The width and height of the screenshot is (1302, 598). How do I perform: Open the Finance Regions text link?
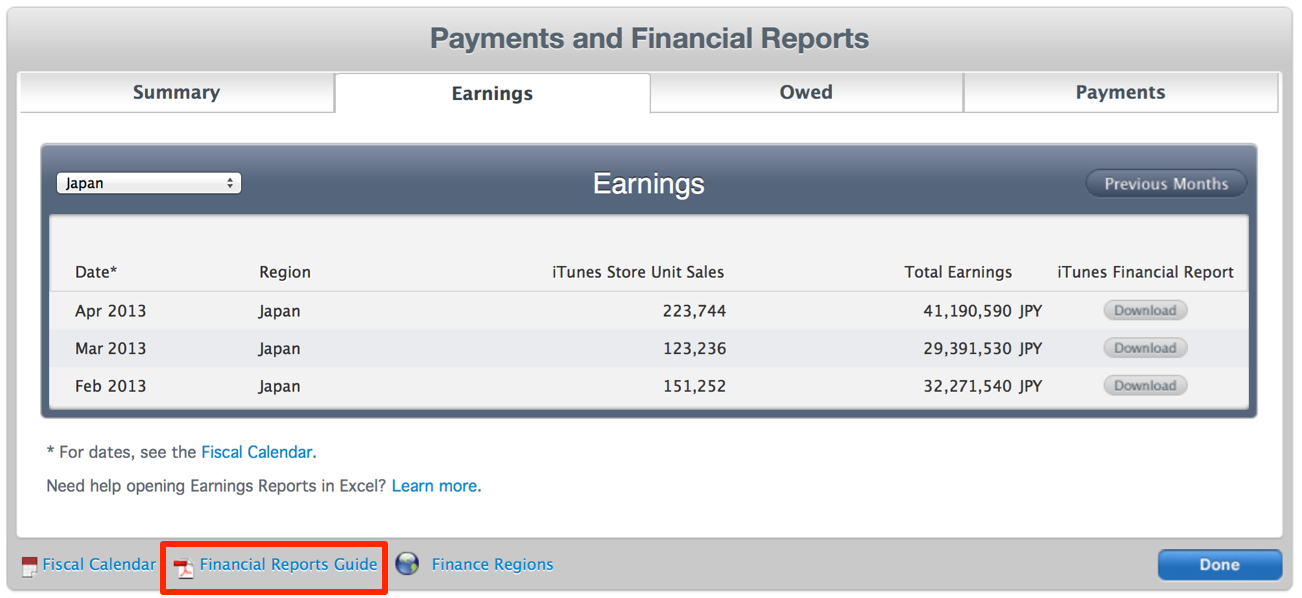(492, 564)
